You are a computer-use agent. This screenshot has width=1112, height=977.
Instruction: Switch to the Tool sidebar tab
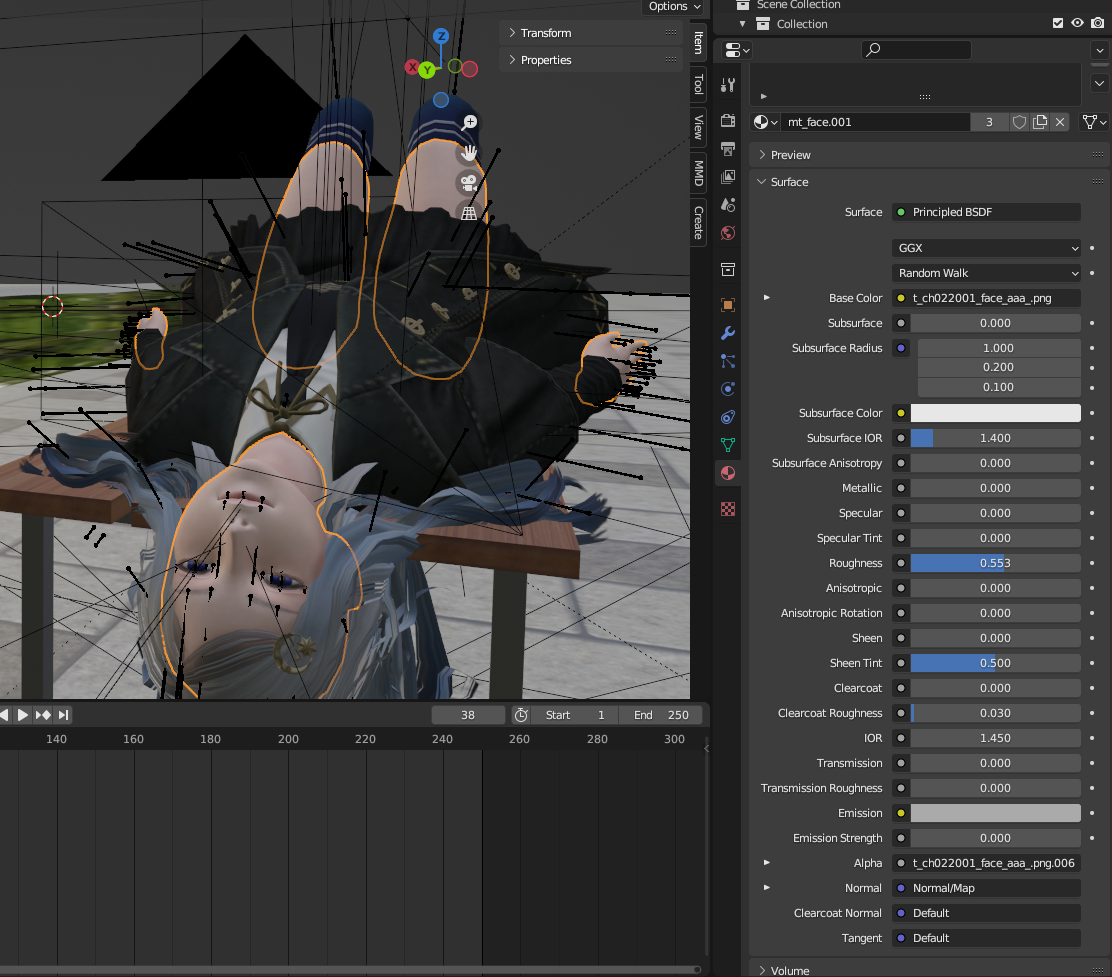[699, 84]
